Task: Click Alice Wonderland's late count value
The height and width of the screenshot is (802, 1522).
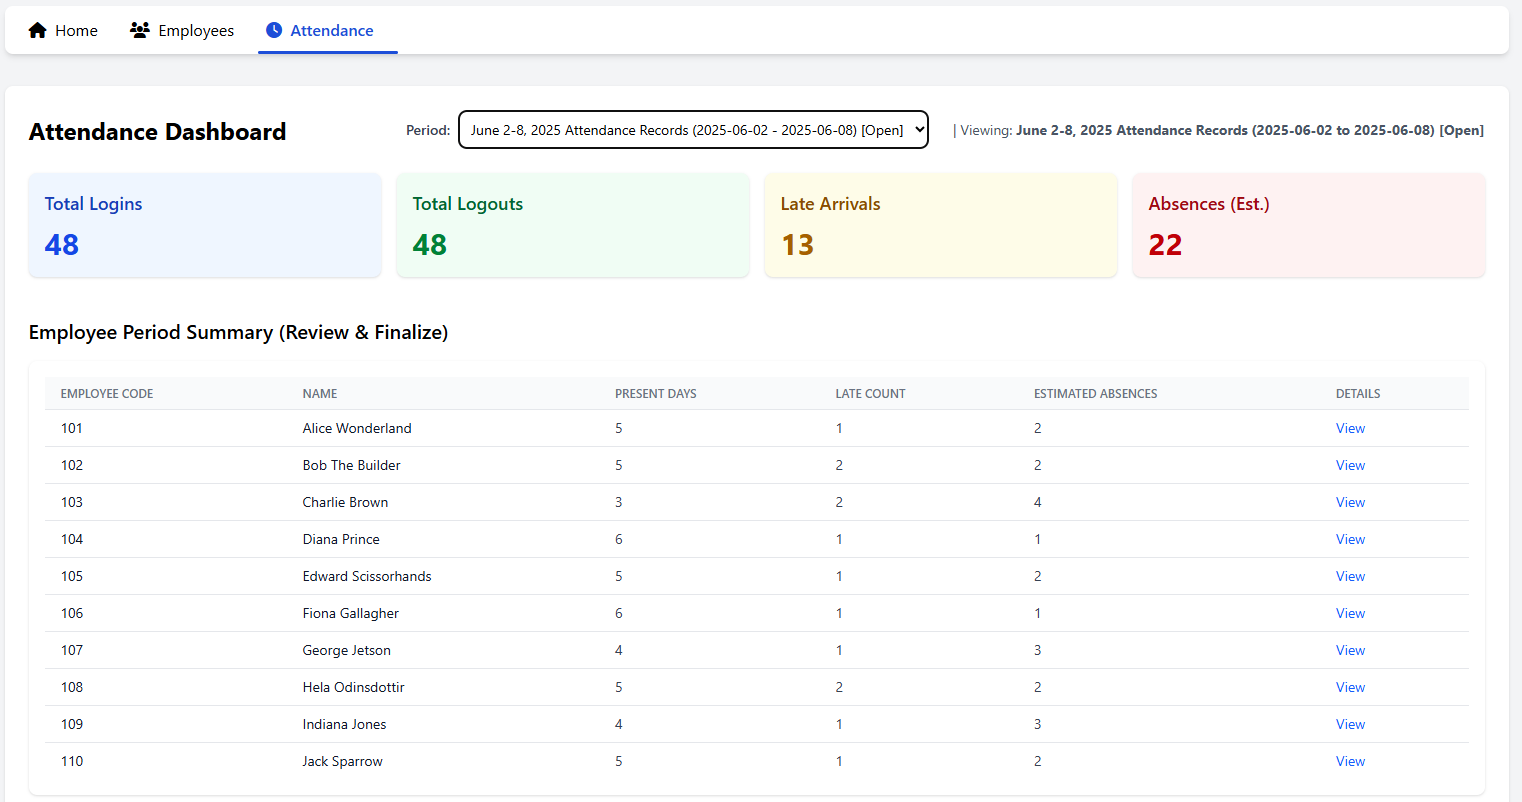Action: click(x=839, y=428)
